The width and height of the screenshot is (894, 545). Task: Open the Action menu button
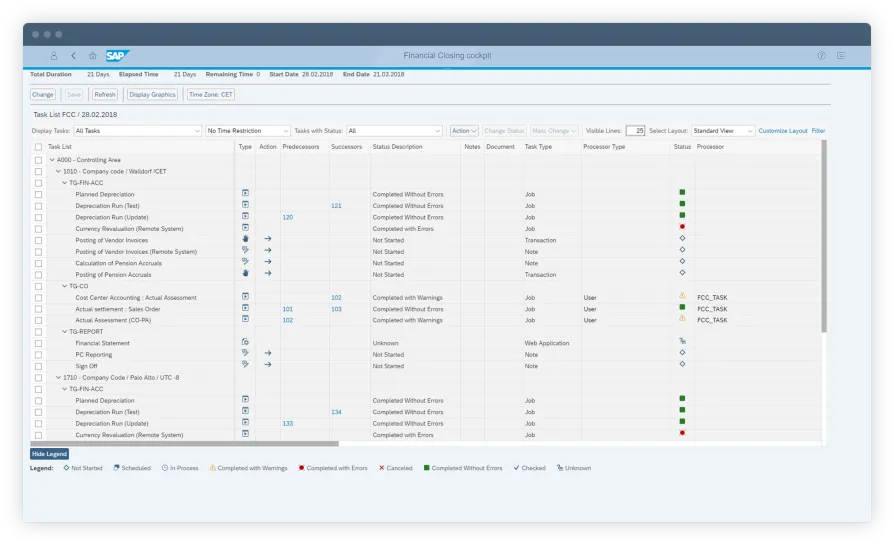[463, 131]
